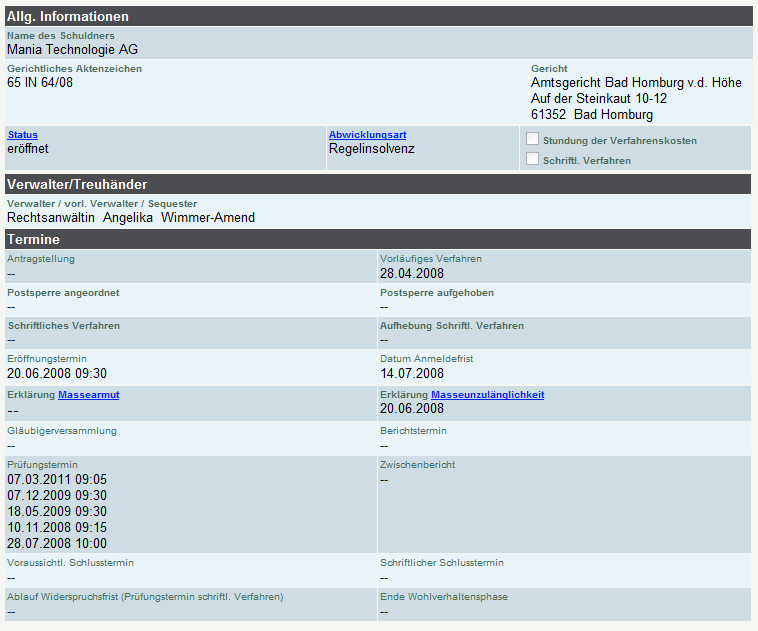Follow the Massearmut link

click(88, 395)
